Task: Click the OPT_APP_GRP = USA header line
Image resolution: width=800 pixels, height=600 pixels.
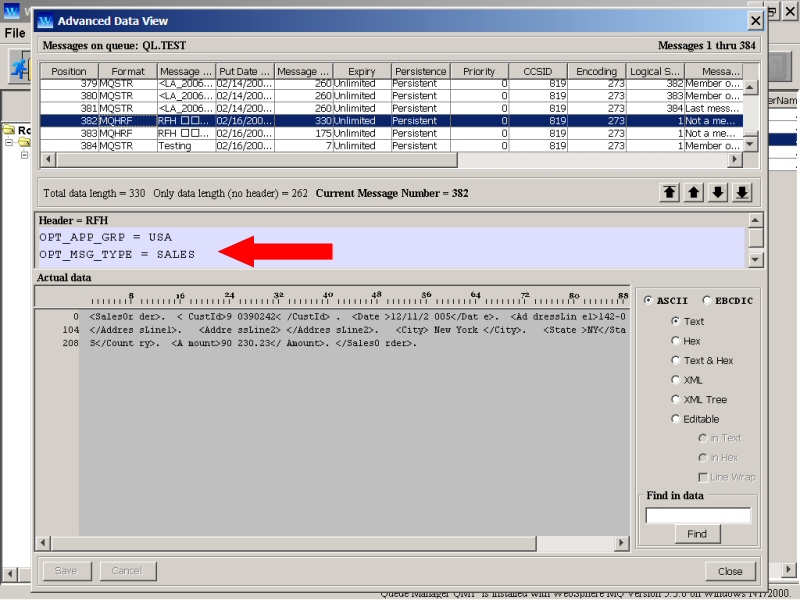Action: pos(106,237)
